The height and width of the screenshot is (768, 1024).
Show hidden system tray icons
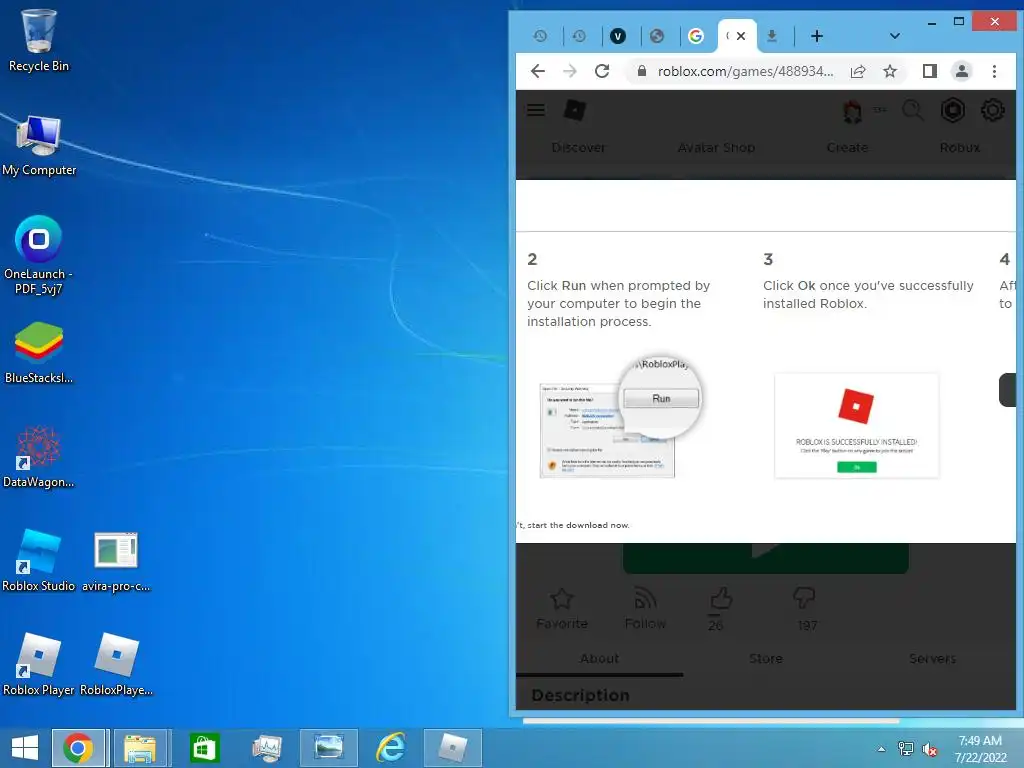pos(881,749)
